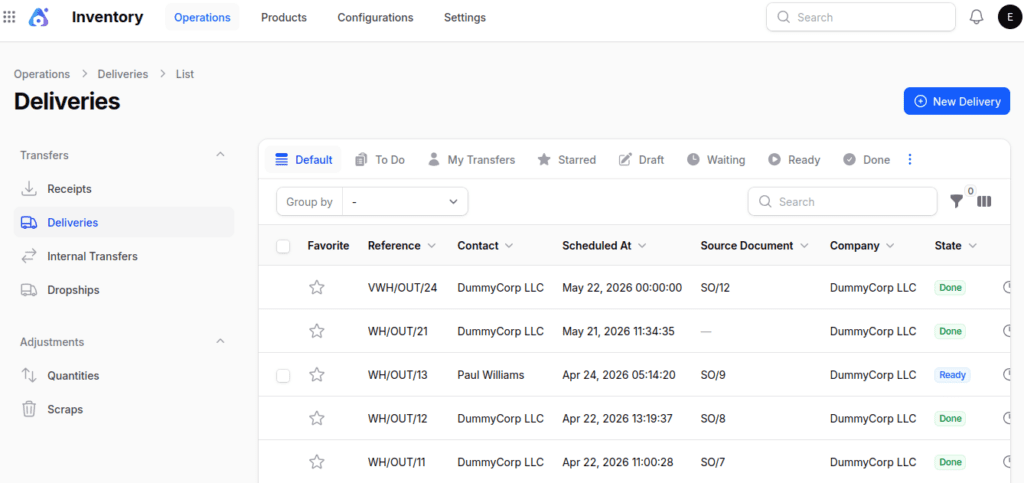This screenshot has width=1024, height=483.
Task: Switch to the Done tab
Action: coord(867,159)
